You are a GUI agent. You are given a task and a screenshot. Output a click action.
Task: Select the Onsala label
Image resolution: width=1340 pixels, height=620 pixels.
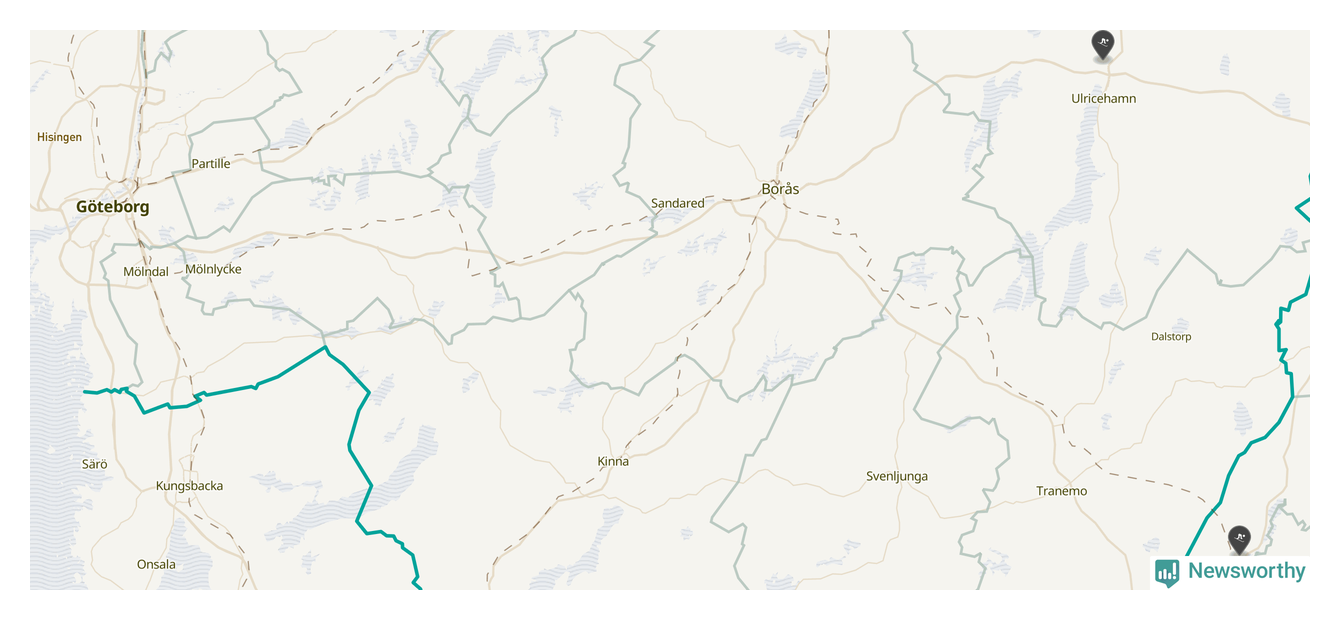(156, 564)
